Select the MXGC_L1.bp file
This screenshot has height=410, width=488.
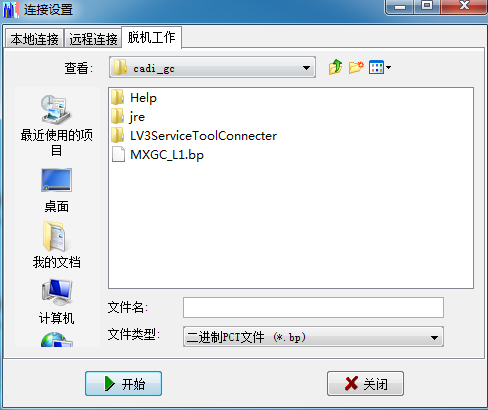[157, 155]
